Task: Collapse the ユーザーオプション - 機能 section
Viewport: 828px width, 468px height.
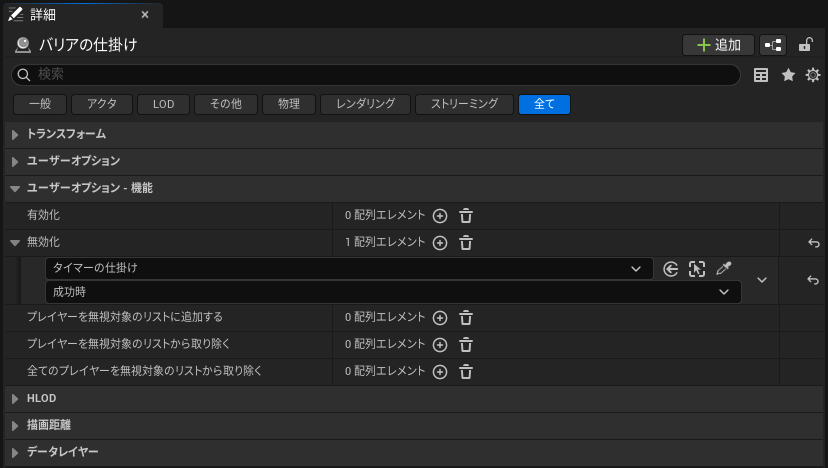Action: (15, 188)
